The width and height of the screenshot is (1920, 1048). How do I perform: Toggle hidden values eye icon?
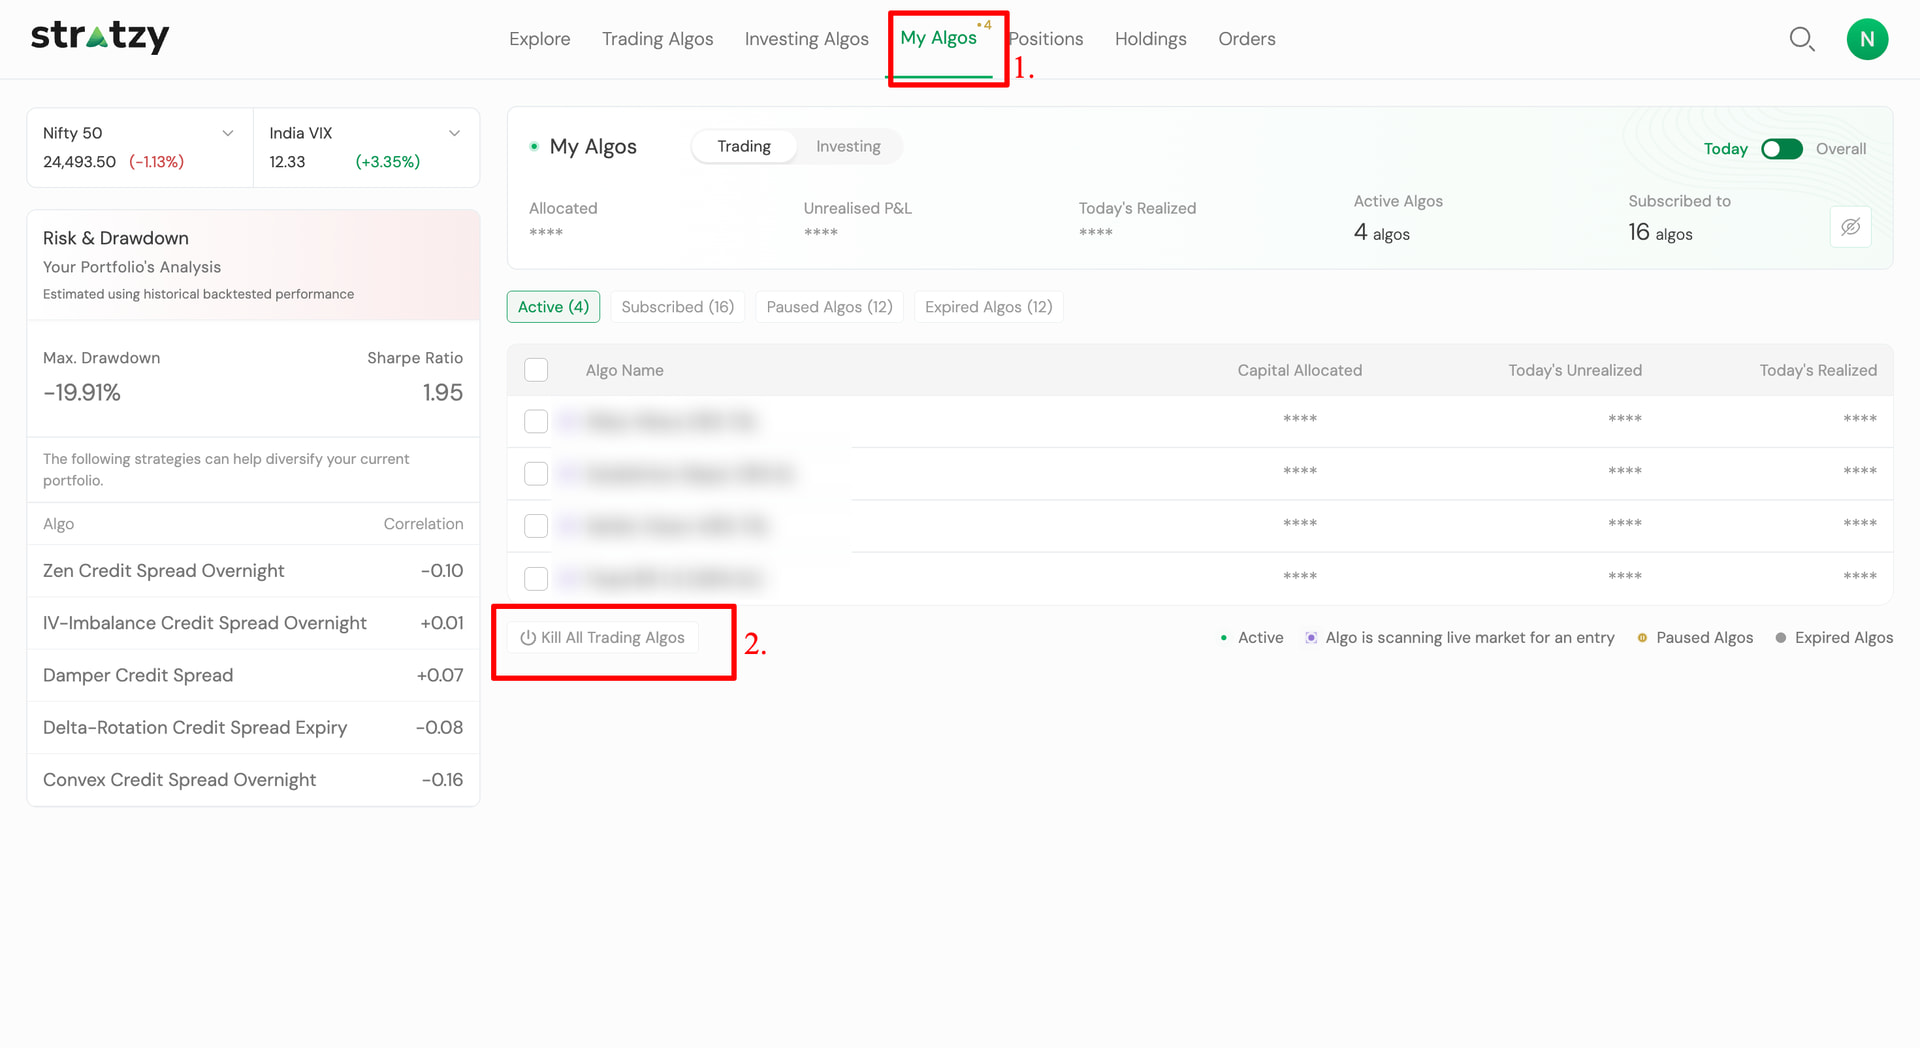[x=1850, y=227]
